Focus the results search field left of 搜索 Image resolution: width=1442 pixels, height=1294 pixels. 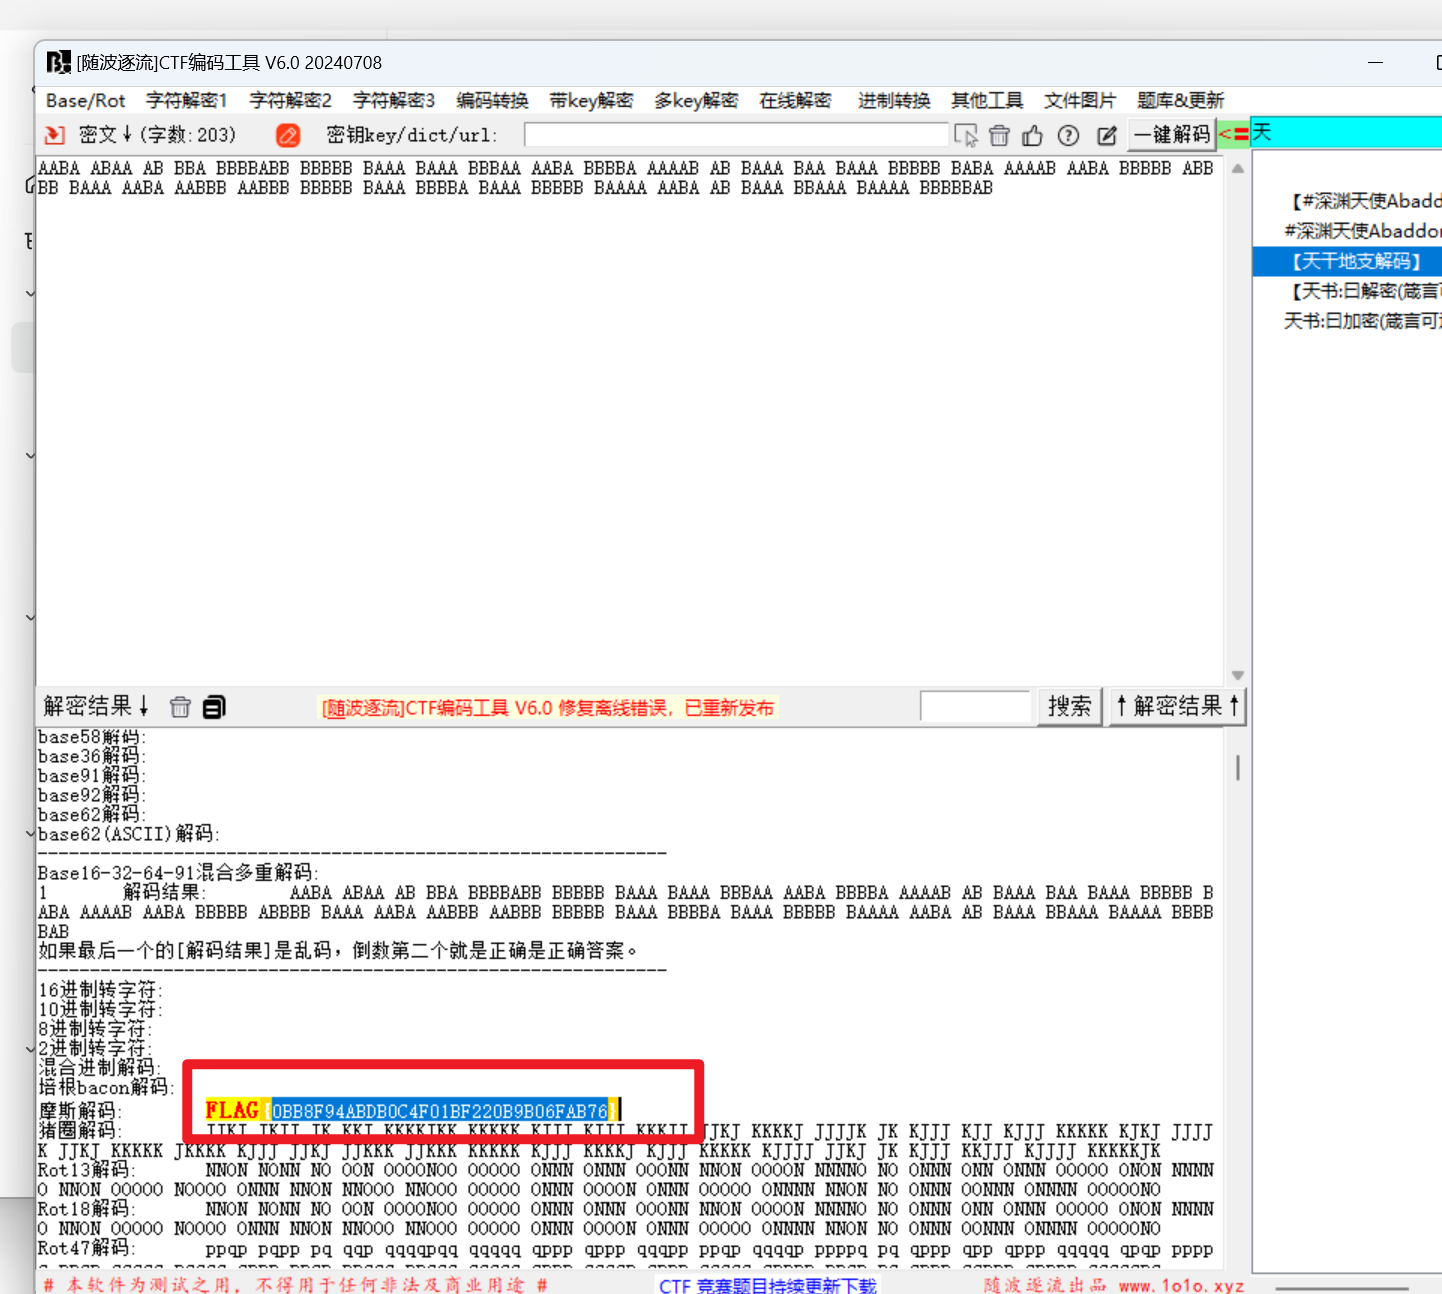pos(975,706)
